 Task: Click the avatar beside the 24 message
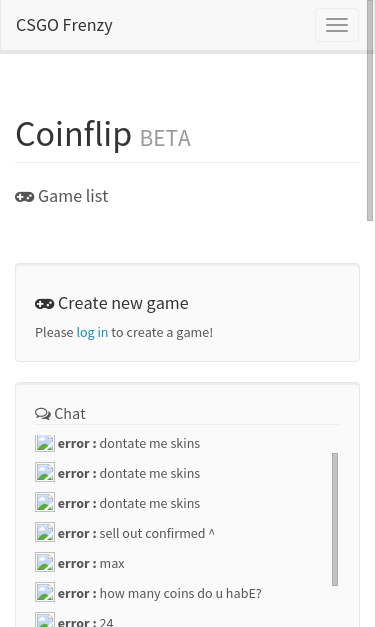click(45, 619)
